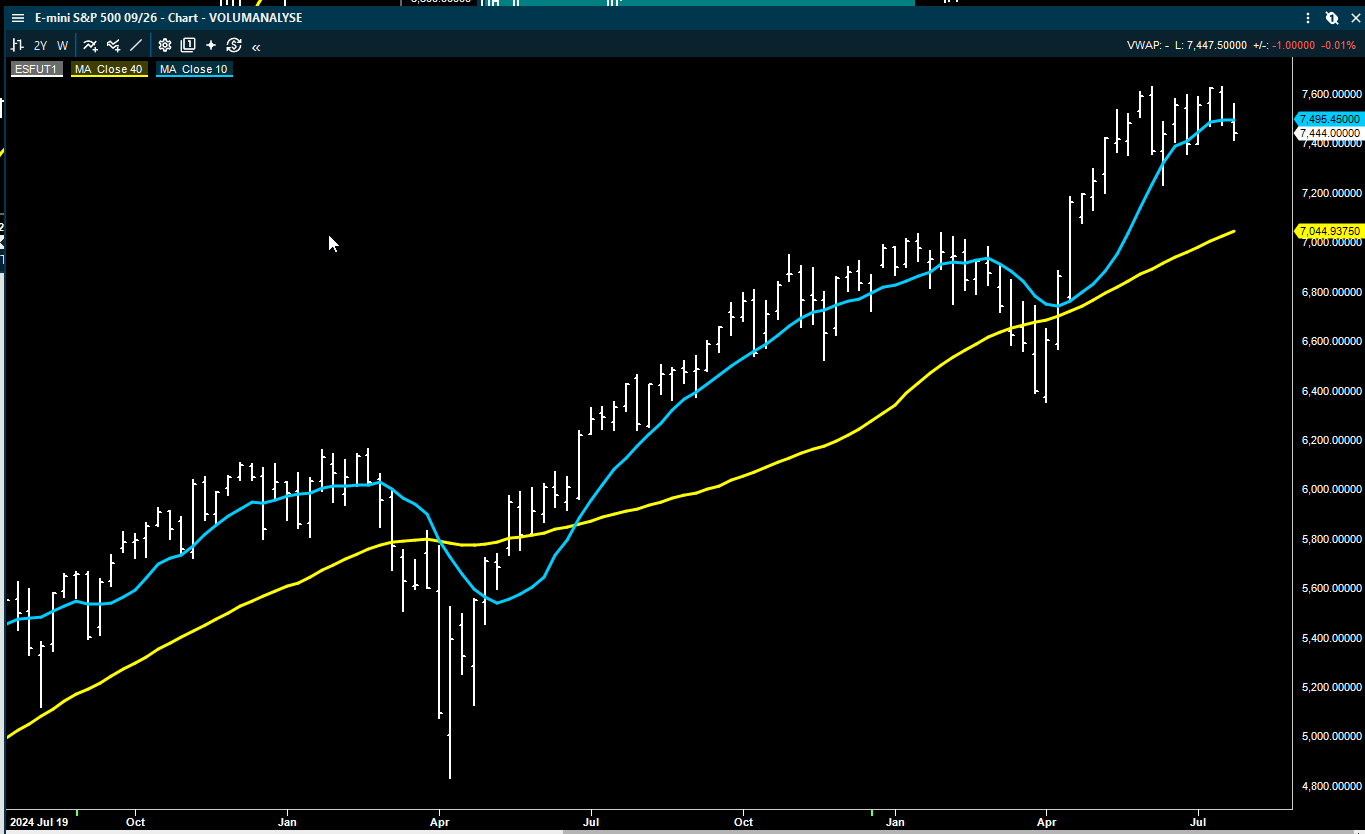The height and width of the screenshot is (834, 1365).
Task: Change the chart bar type icon
Action: click(17, 45)
